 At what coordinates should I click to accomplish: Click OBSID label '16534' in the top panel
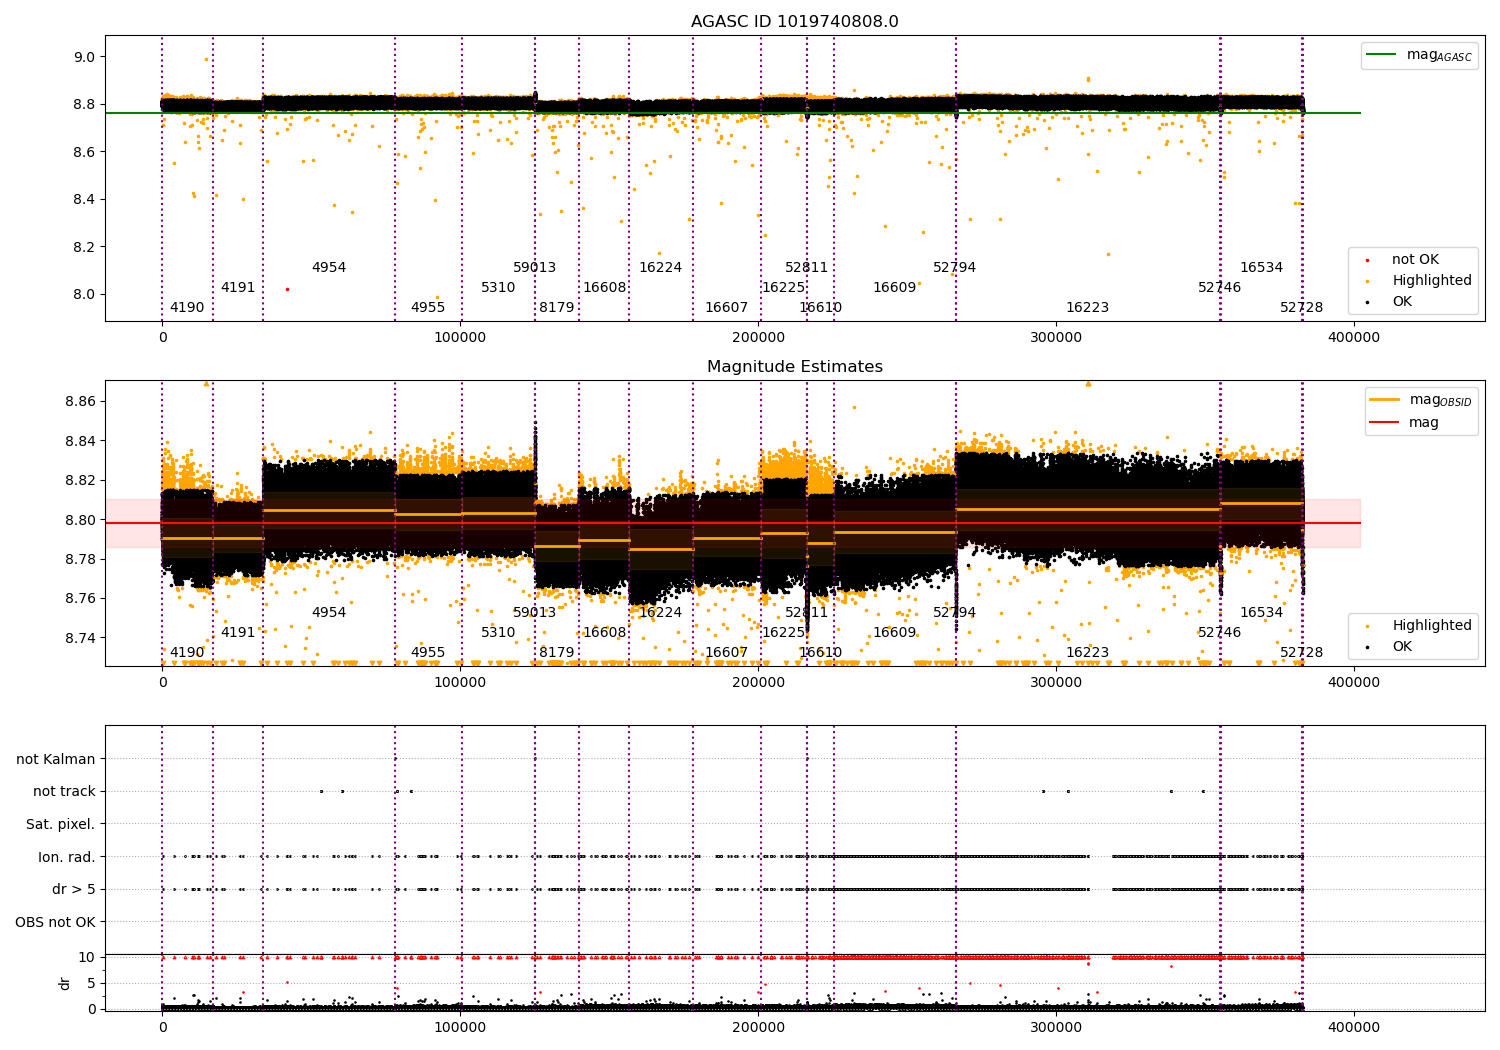point(1262,267)
